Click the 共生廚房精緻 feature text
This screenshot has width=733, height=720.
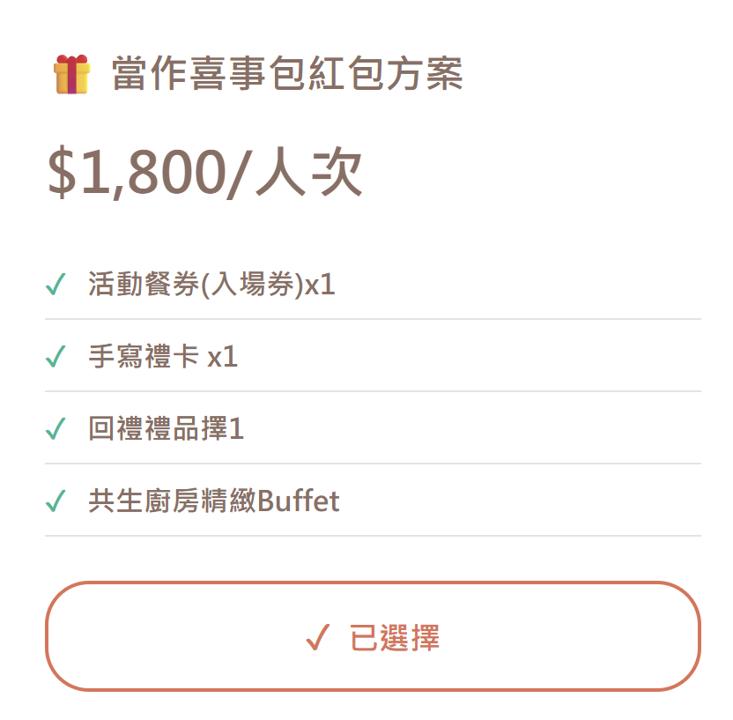[172, 501]
